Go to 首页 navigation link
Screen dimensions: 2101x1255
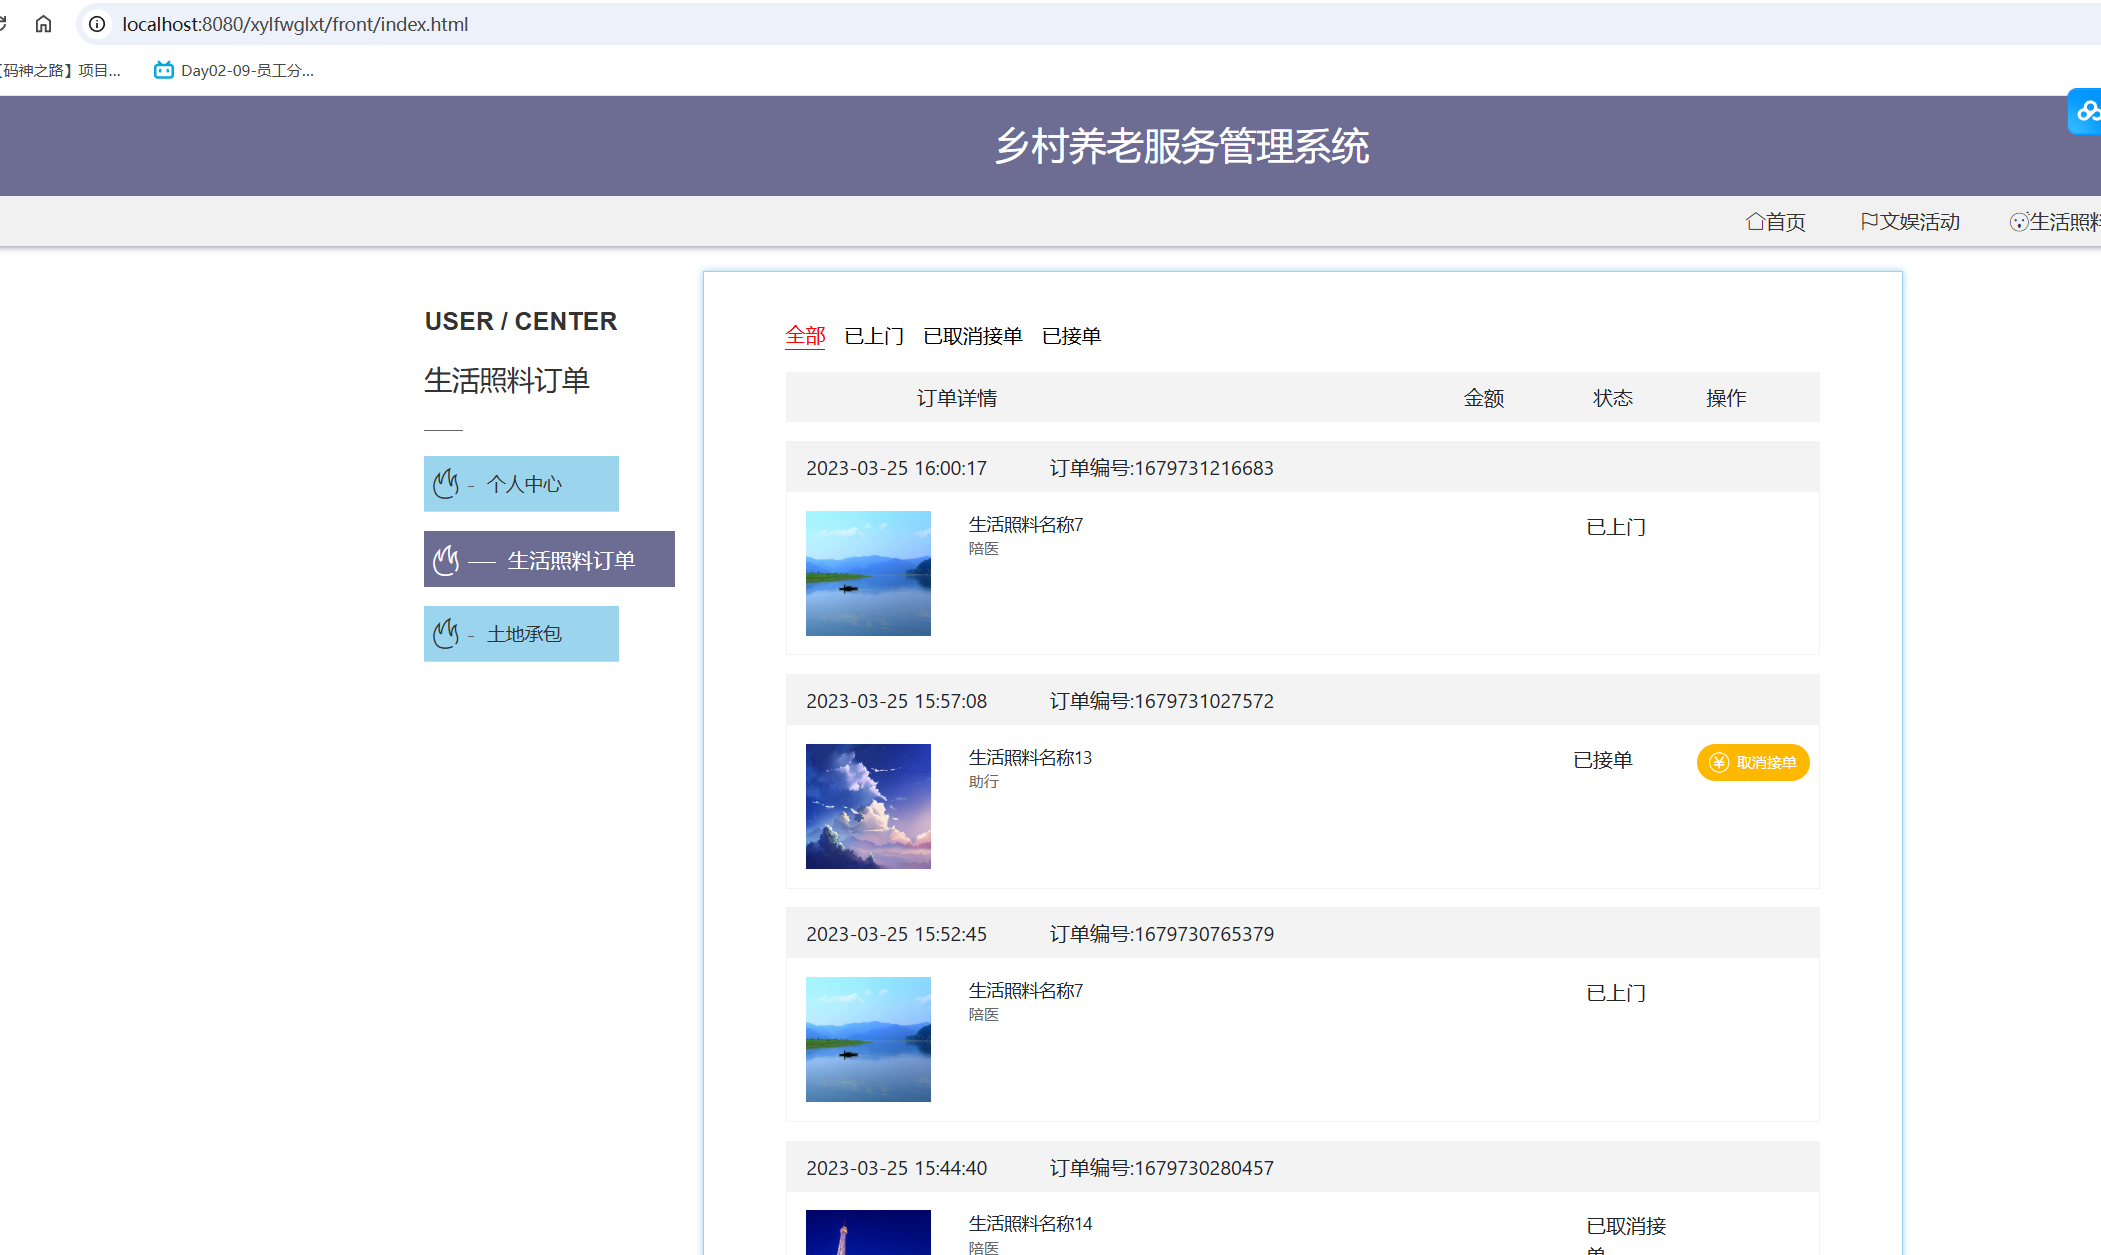pyautogui.click(x=1776, y=222)
